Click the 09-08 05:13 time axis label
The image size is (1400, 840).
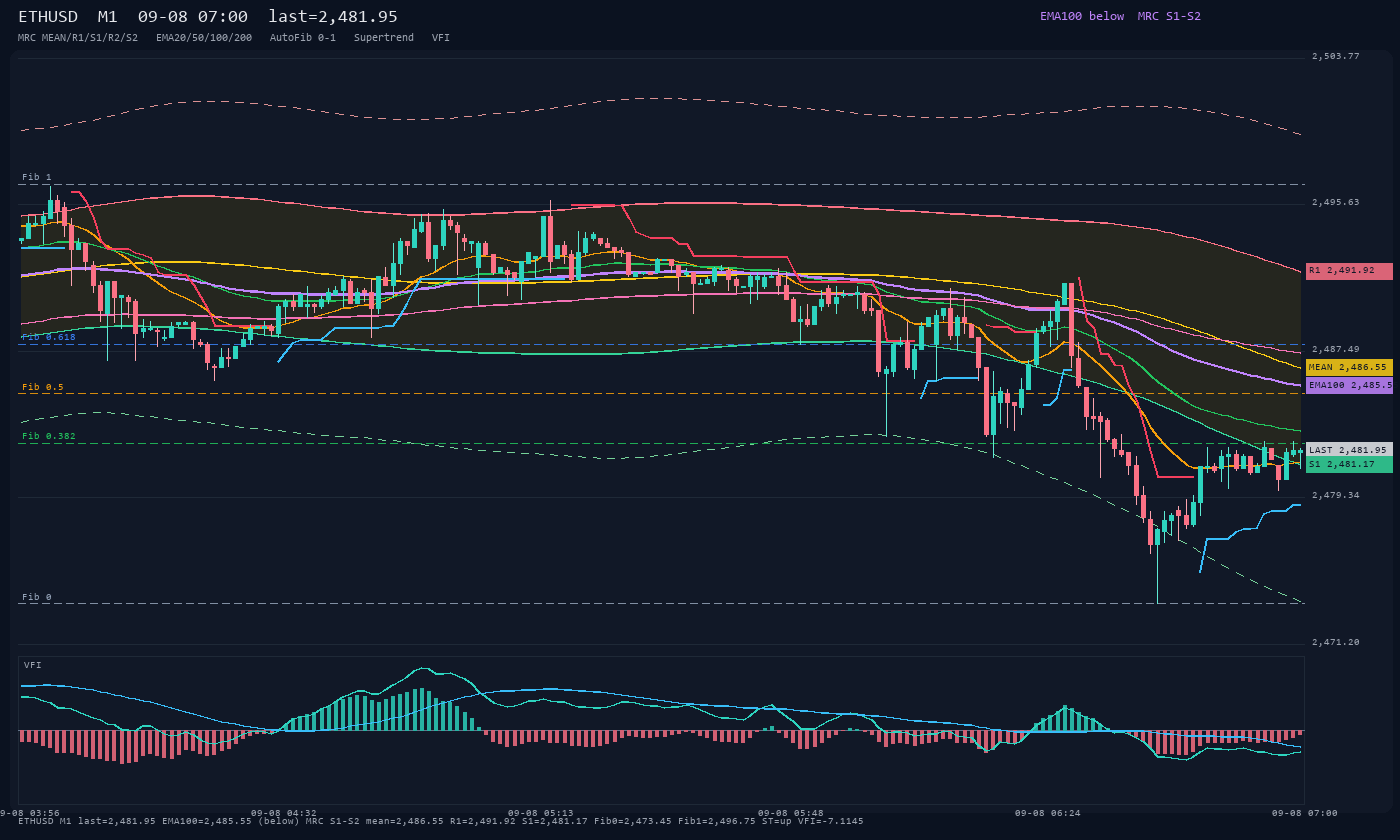click(x=541, y=813)
